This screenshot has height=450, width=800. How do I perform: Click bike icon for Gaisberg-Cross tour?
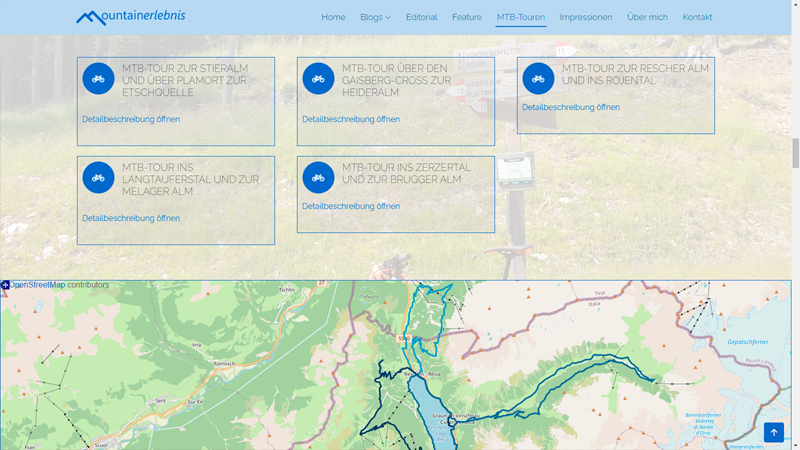[x=318, y=79]
